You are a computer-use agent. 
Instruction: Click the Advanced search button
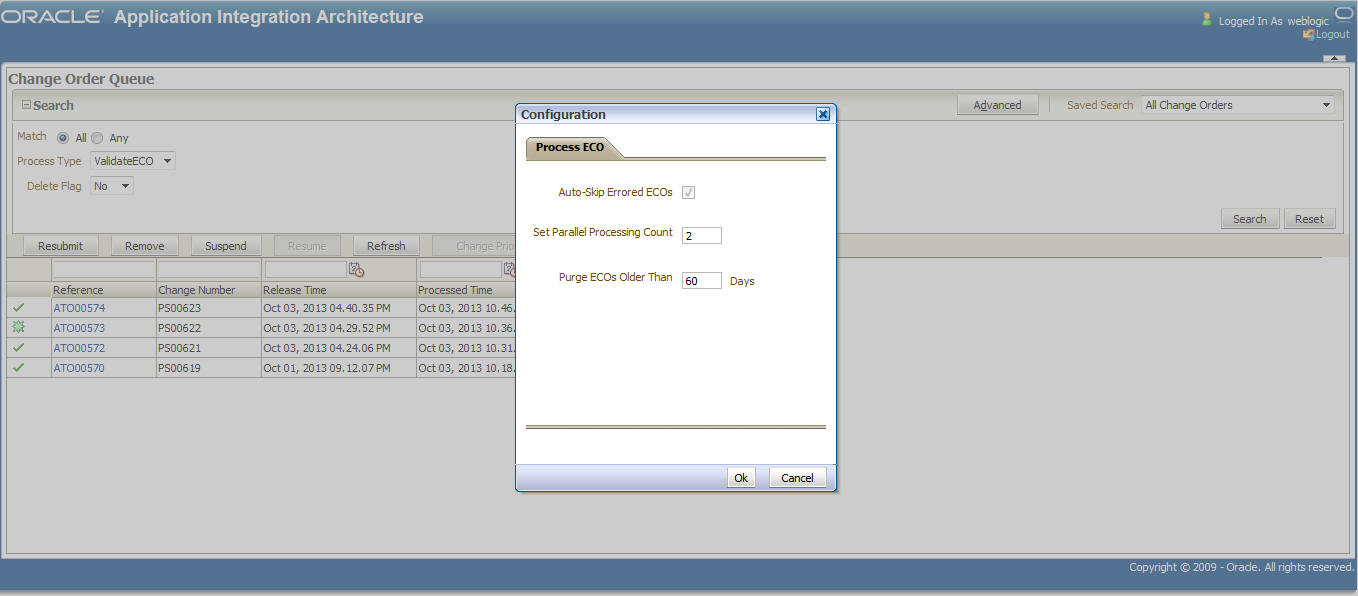(997, 105)
